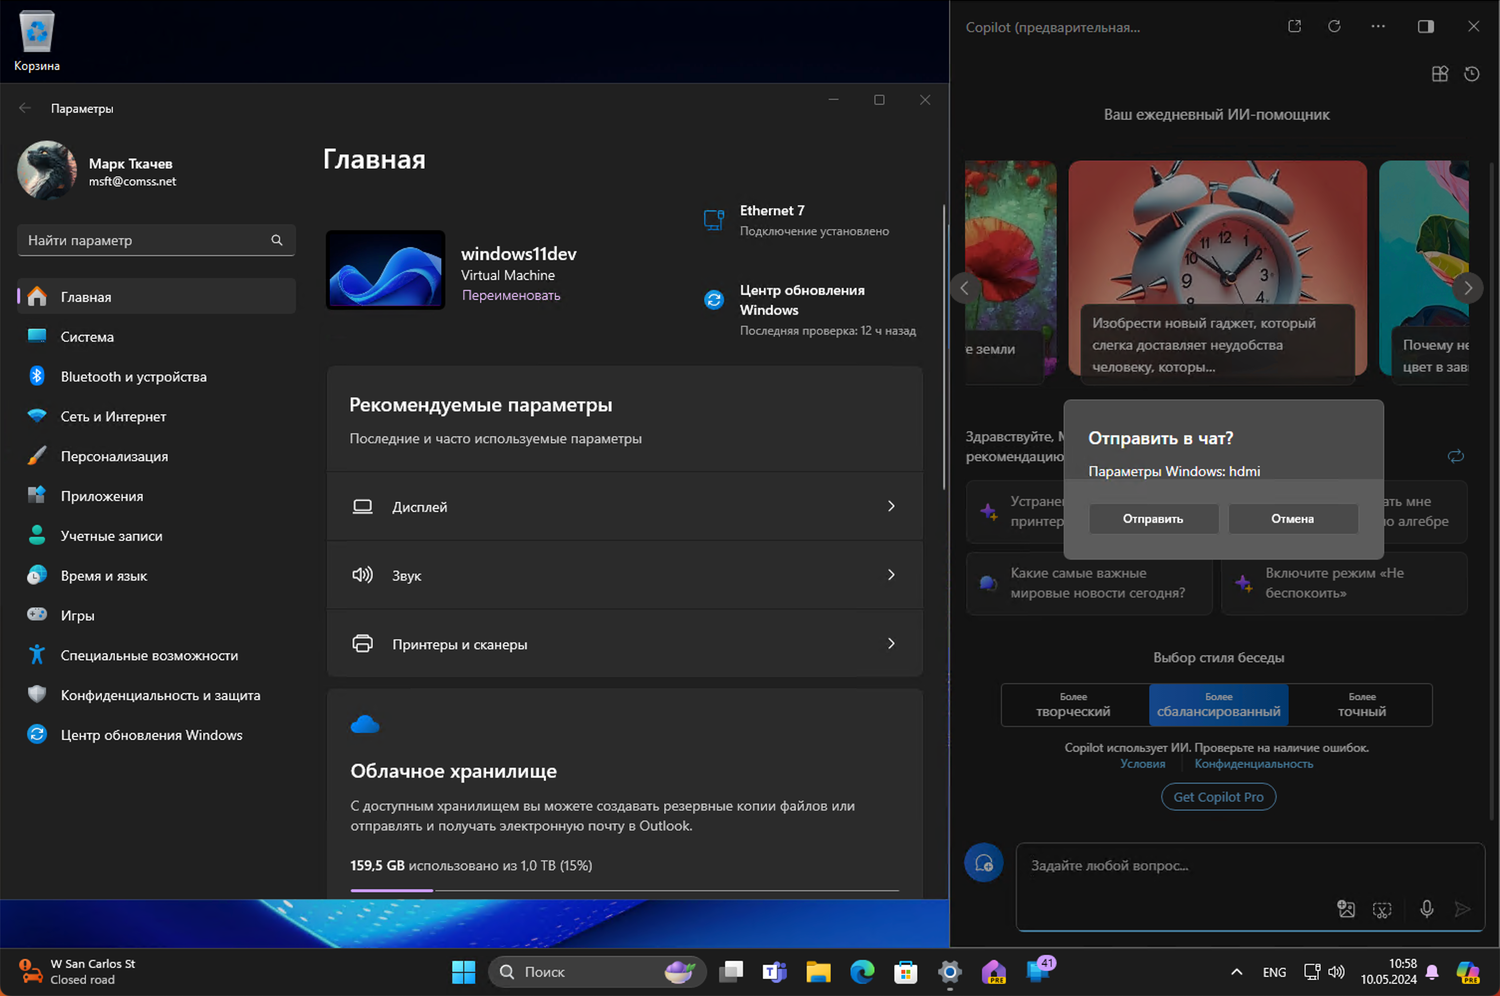Open Приложения section
Viewport: 1500px width, 996px height.
pyautogui.click(x=157, y=496)
